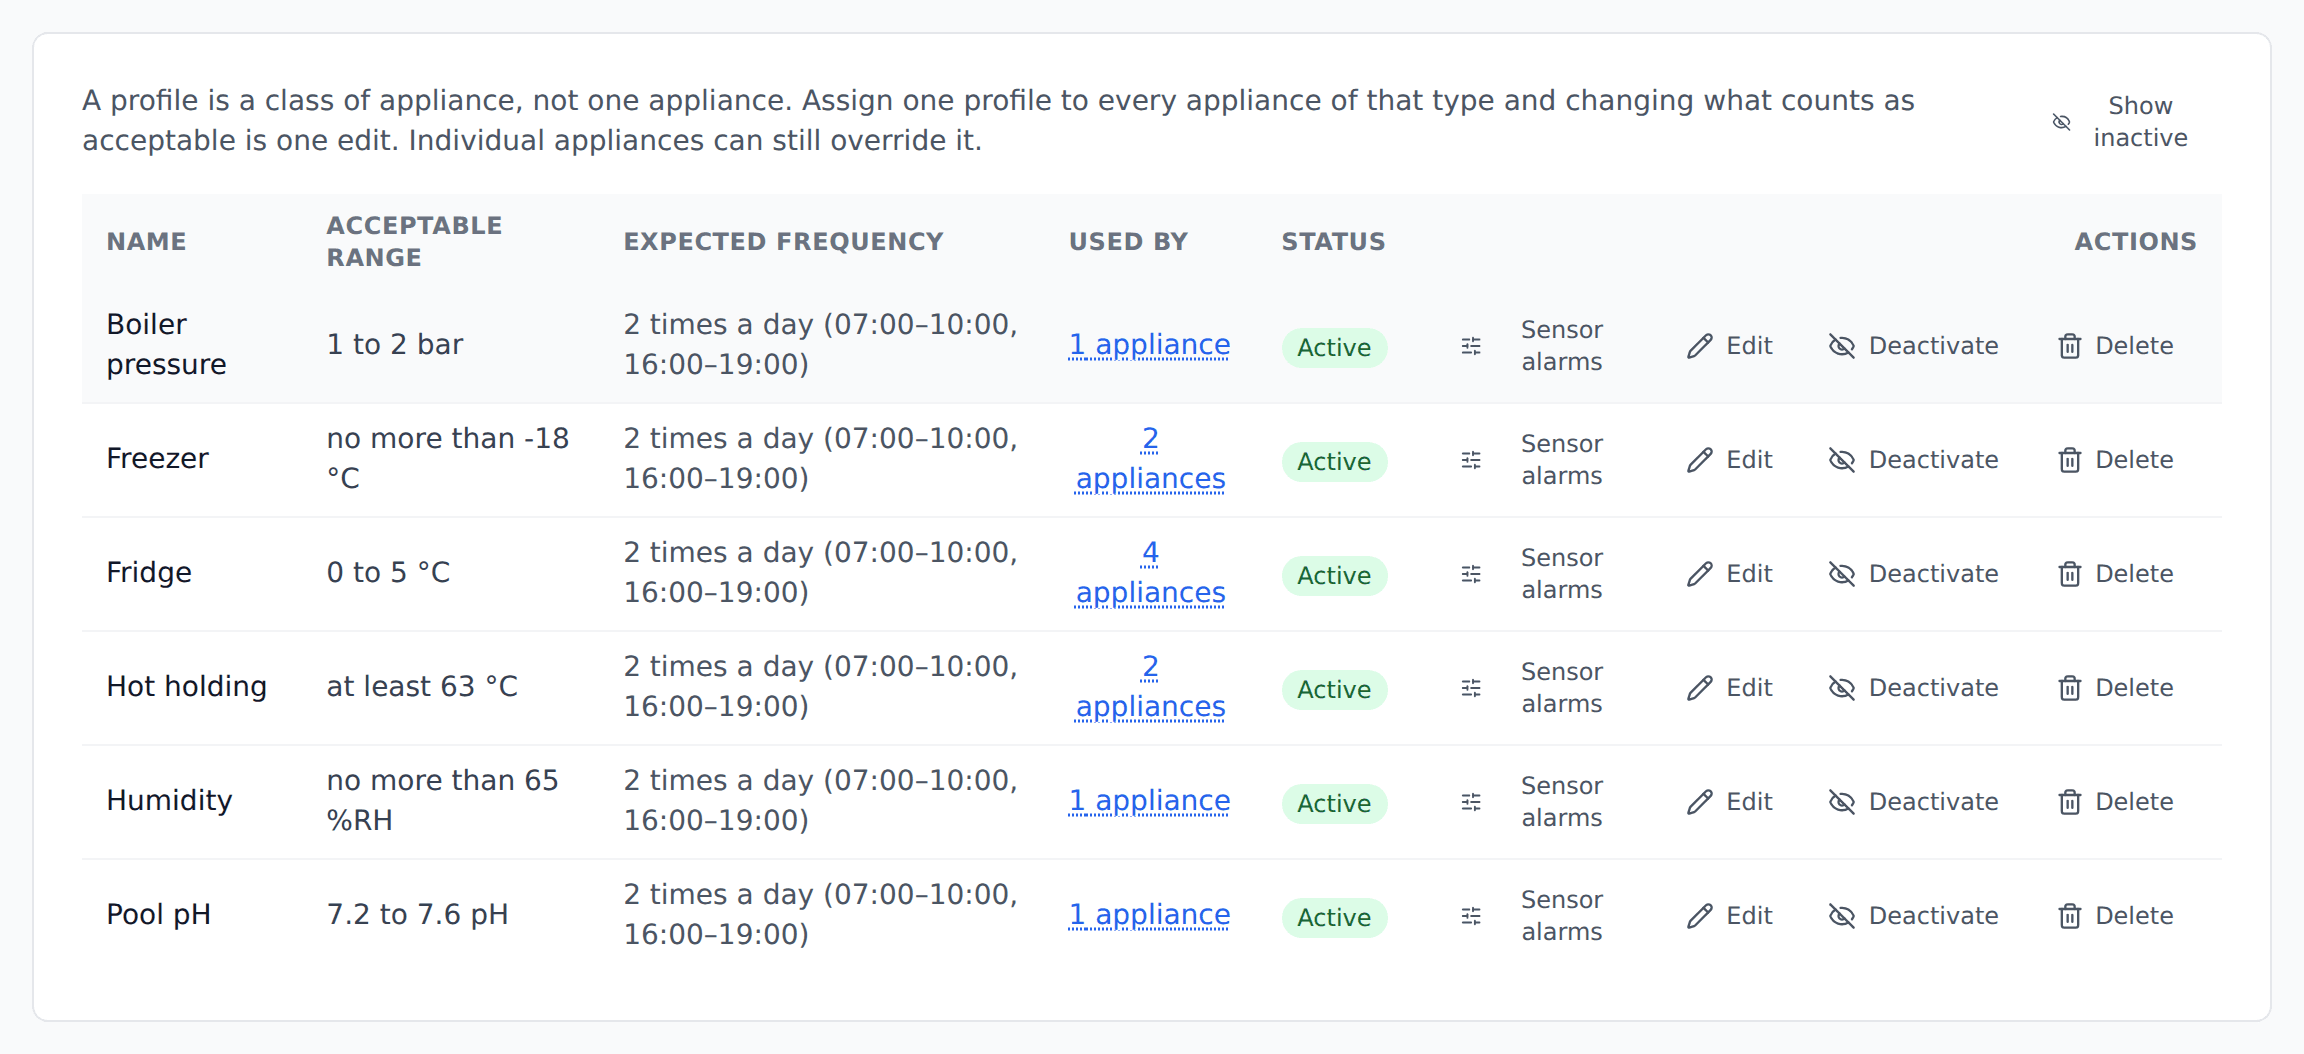Open Sensor alarms for Freezer

click(1532, 460)
